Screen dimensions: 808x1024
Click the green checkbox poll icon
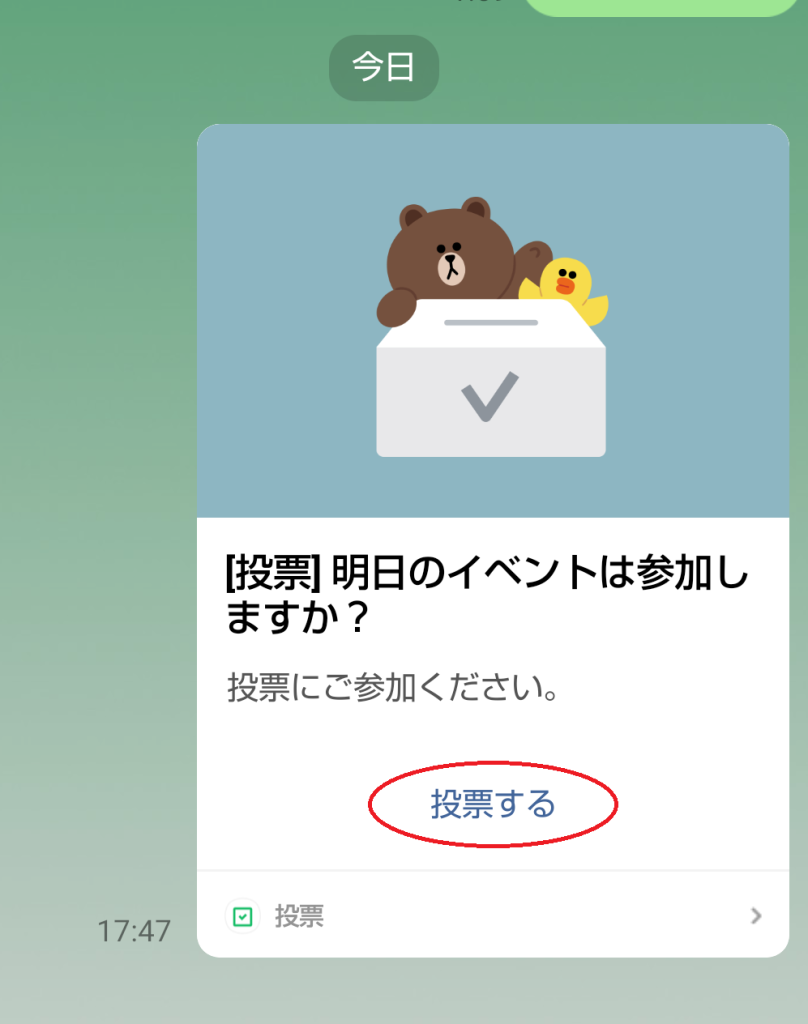(x=243, y=916)
